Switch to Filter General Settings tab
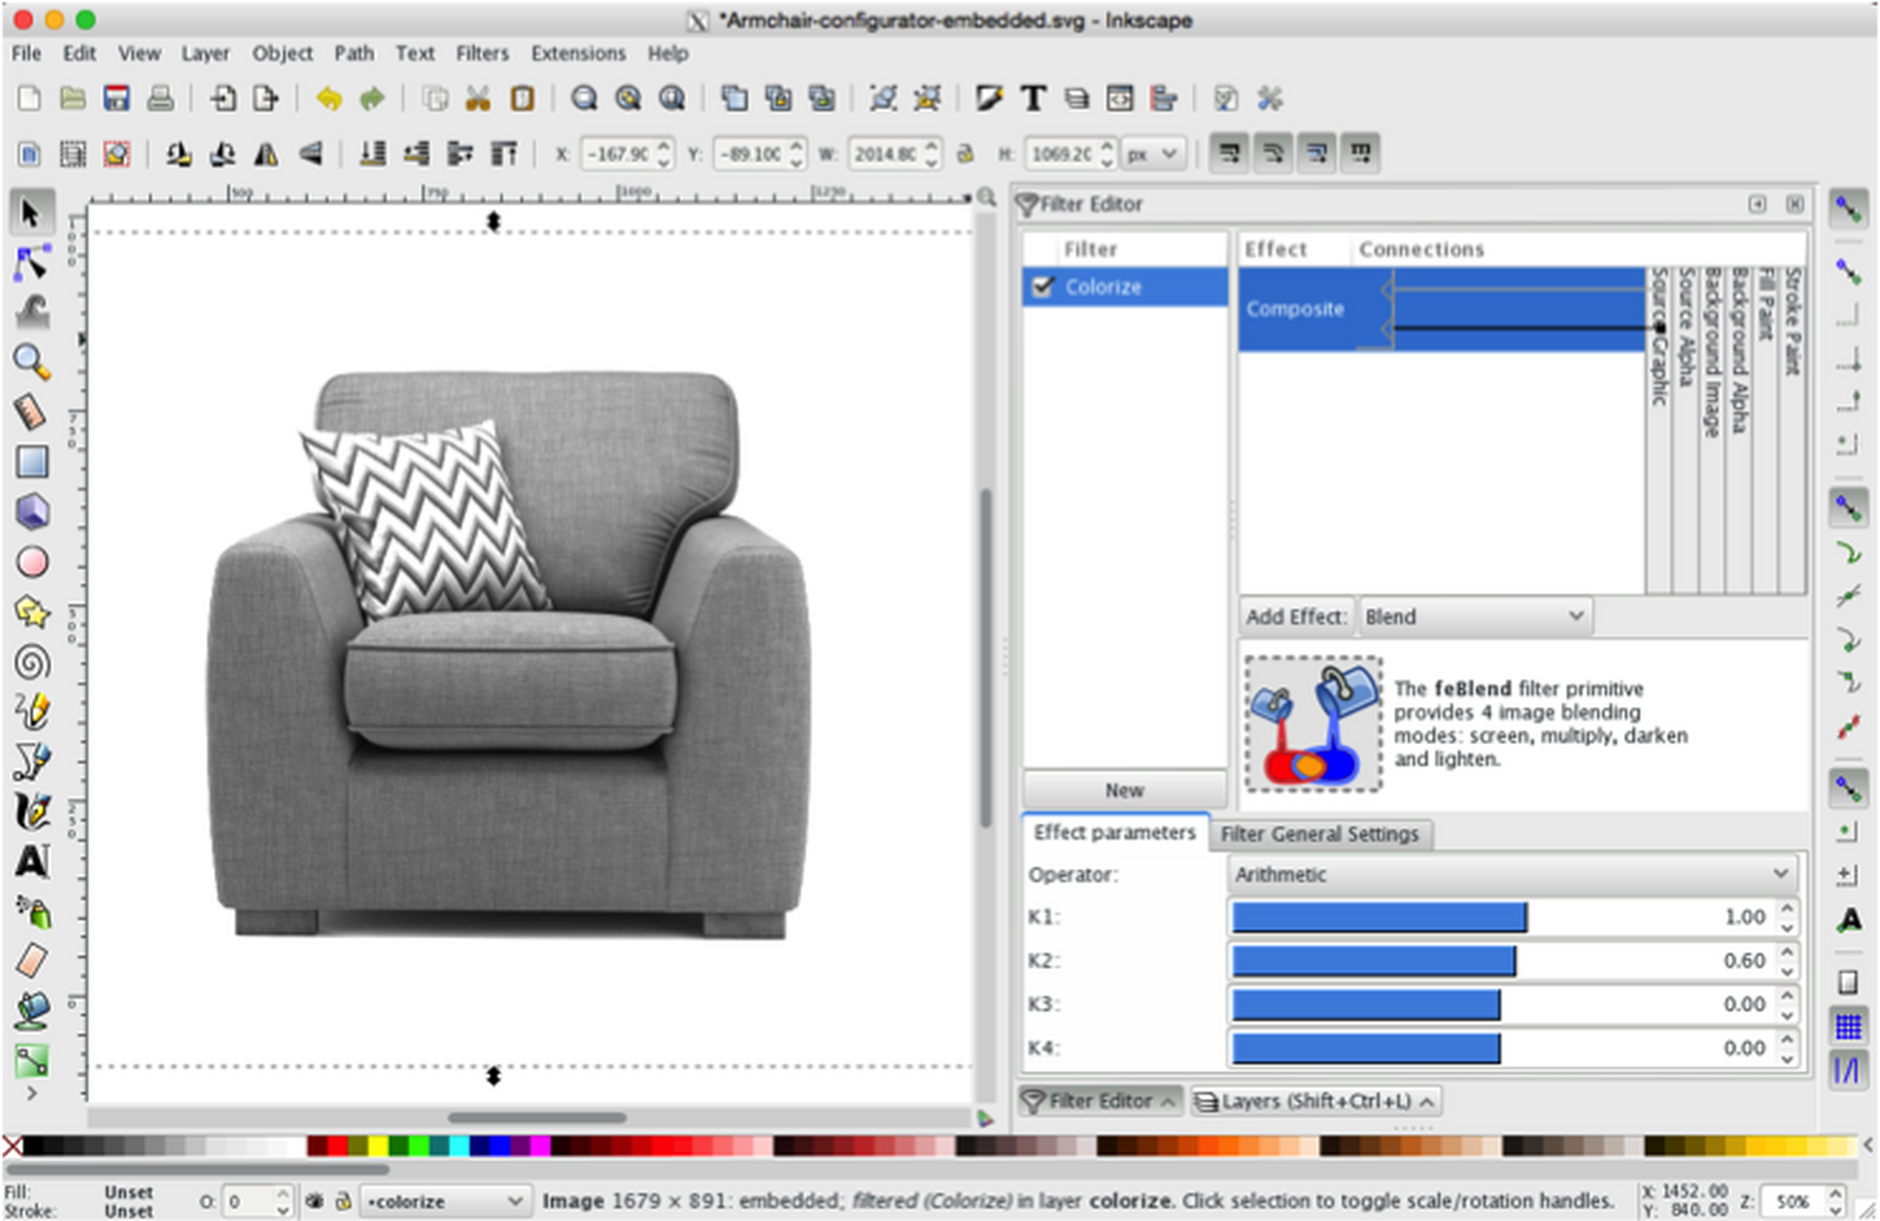This screenshot has width=1880, height=1221. pyautogui.click(x=1320, y=833)
